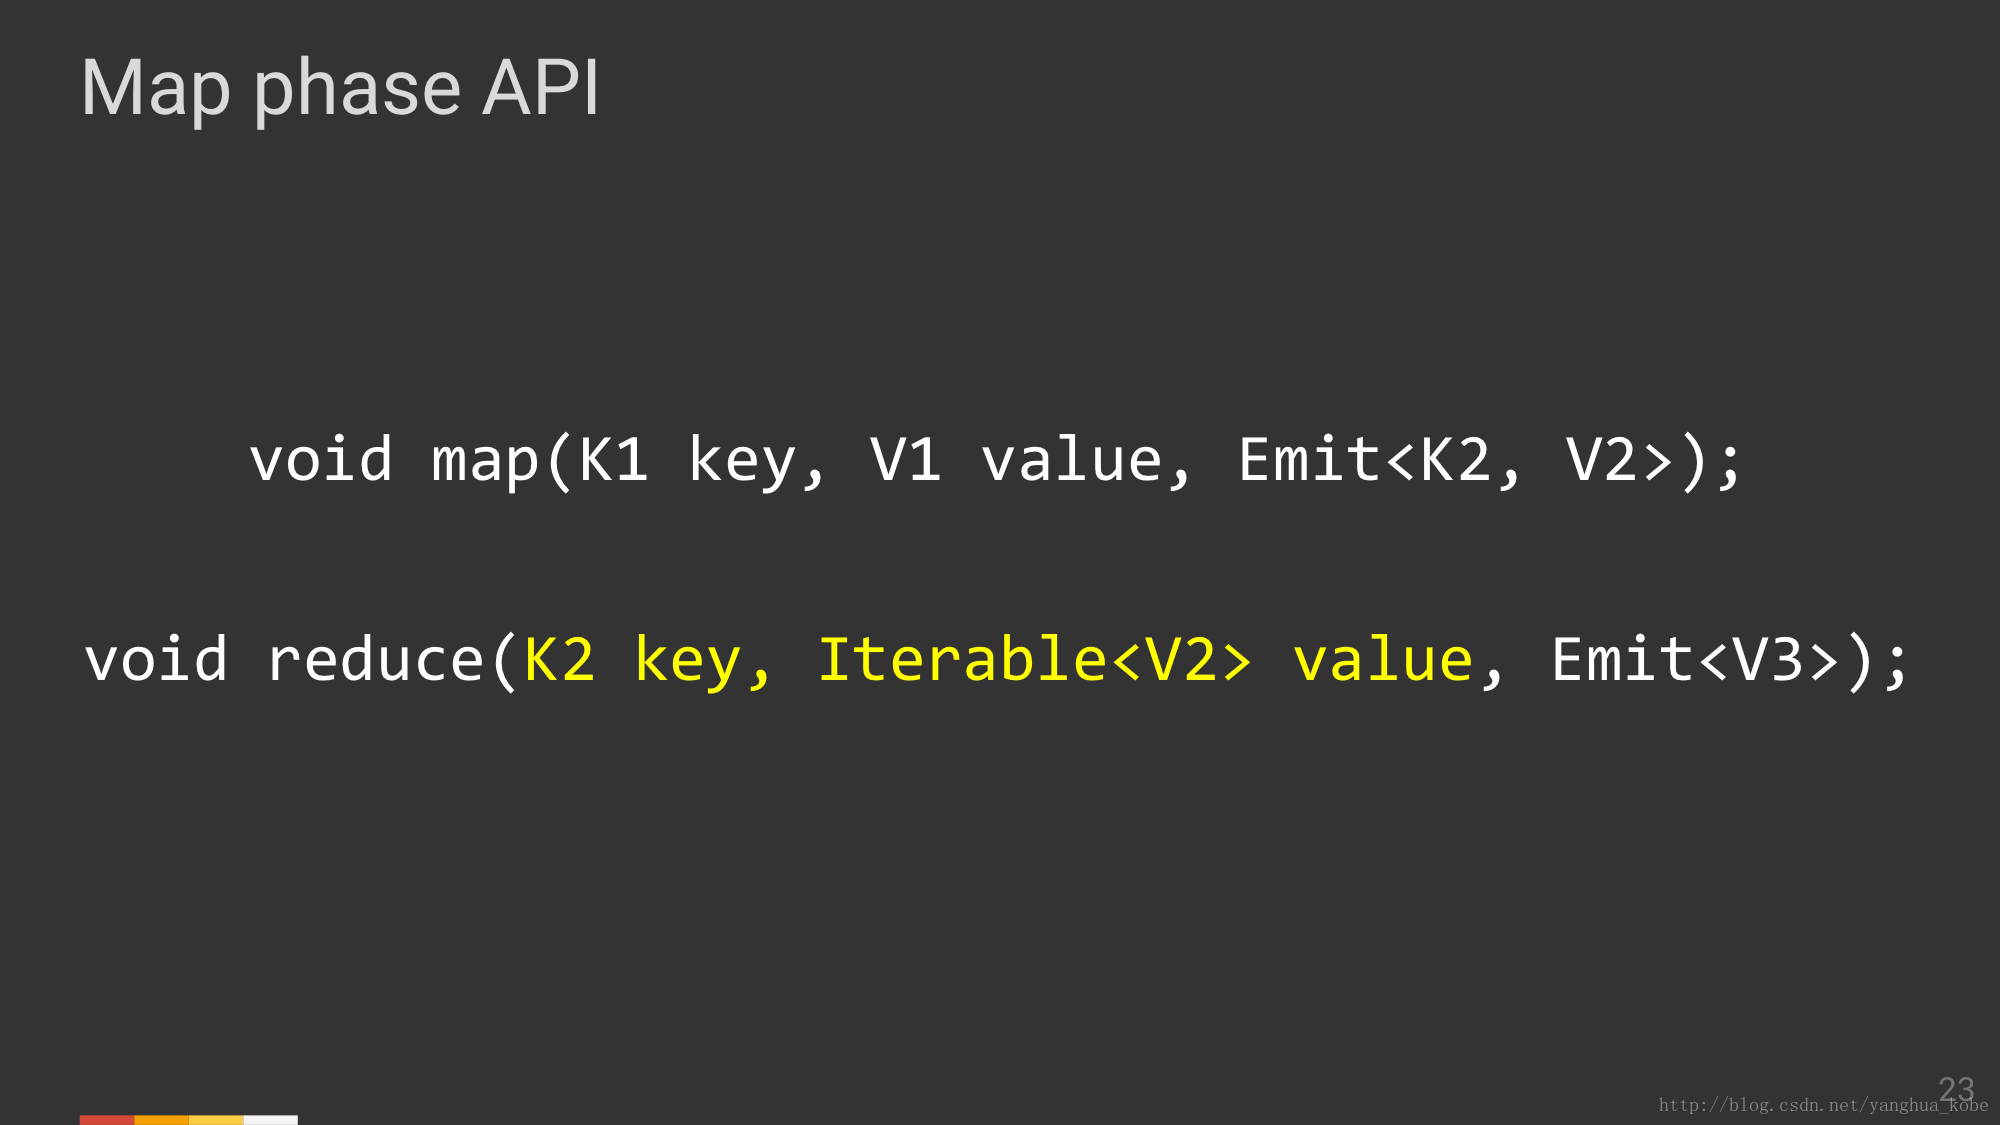
Task: Click the word "map" in the first code line
Action: pos(485,461)
